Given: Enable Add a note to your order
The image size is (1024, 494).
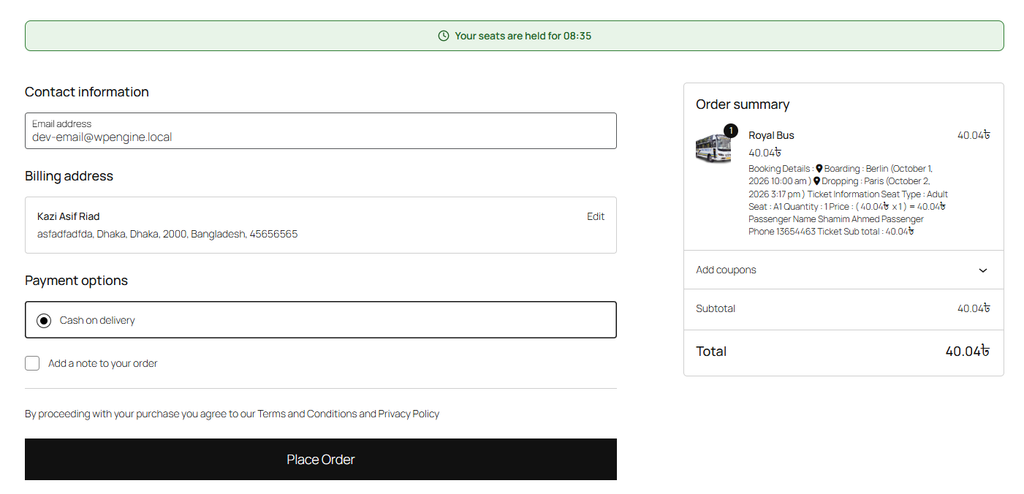Looking at the screenshot, I should pyautogui.click(x=32, y=363).
